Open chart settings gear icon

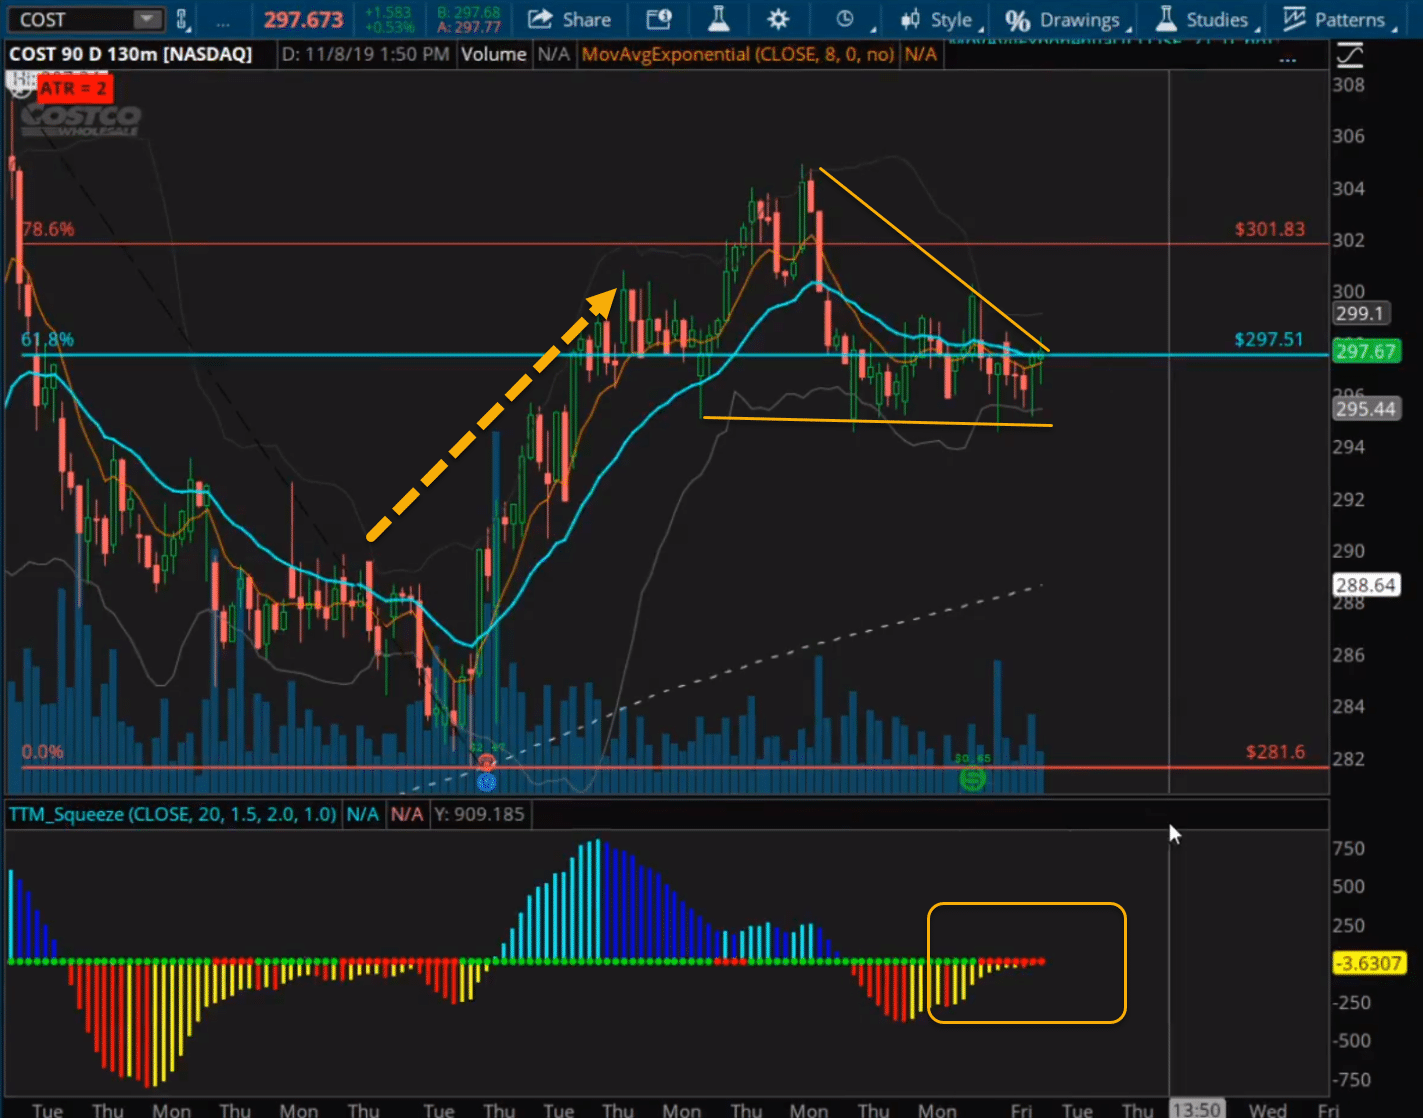(778, 19)
